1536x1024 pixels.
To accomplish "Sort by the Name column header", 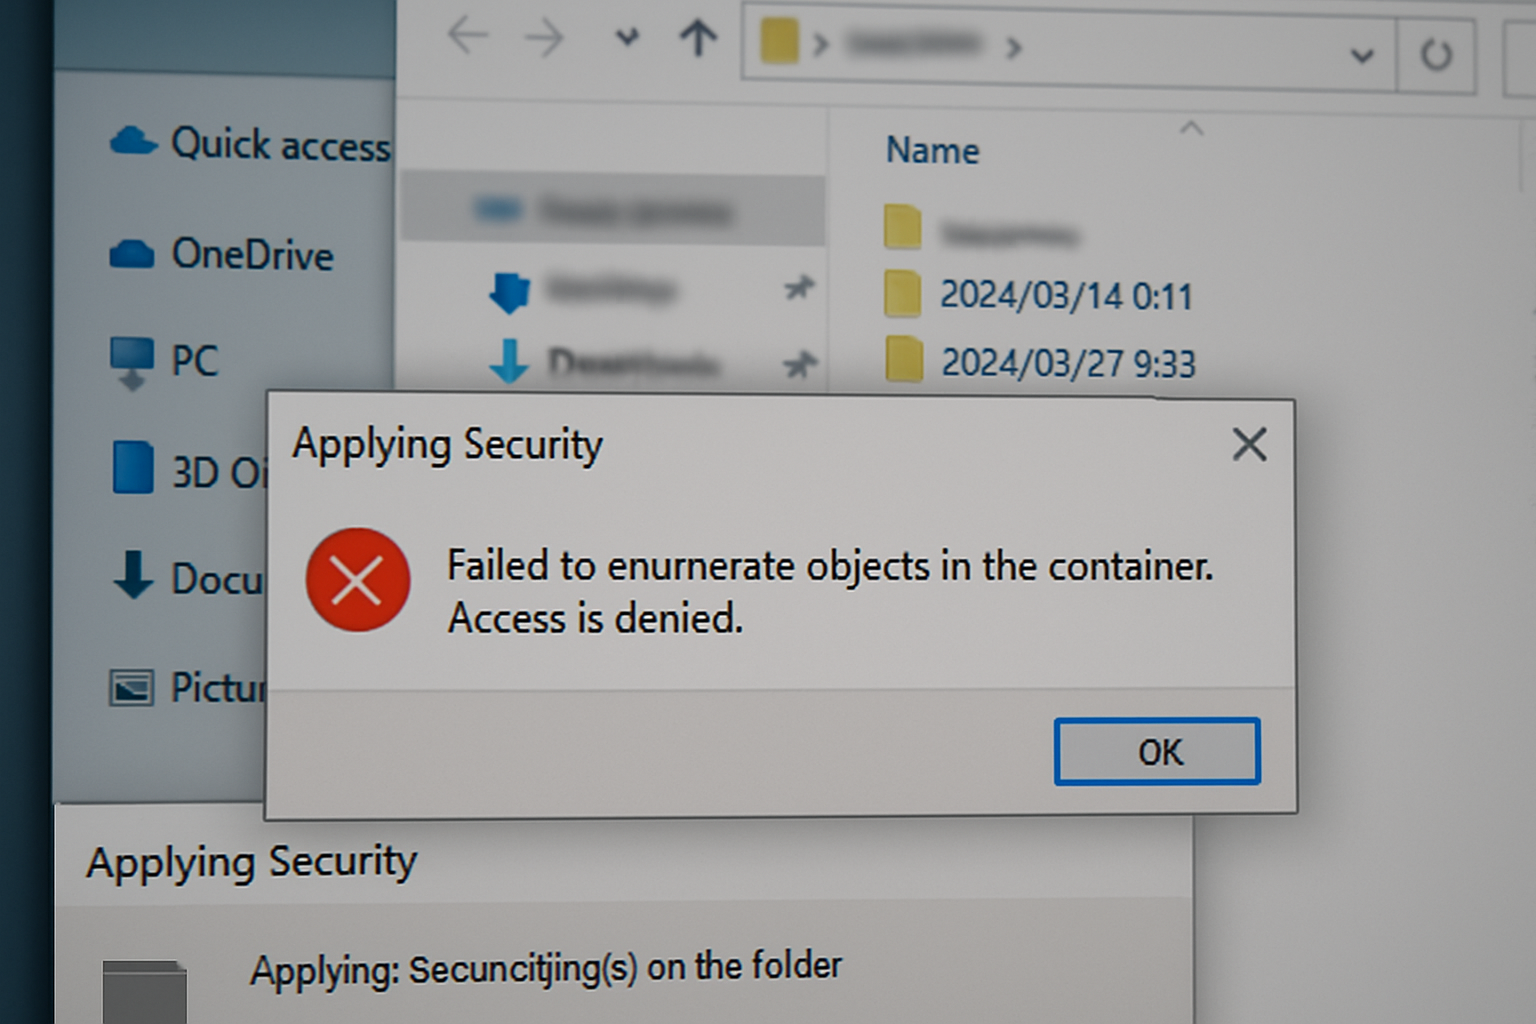I will [x=932, y=151].
